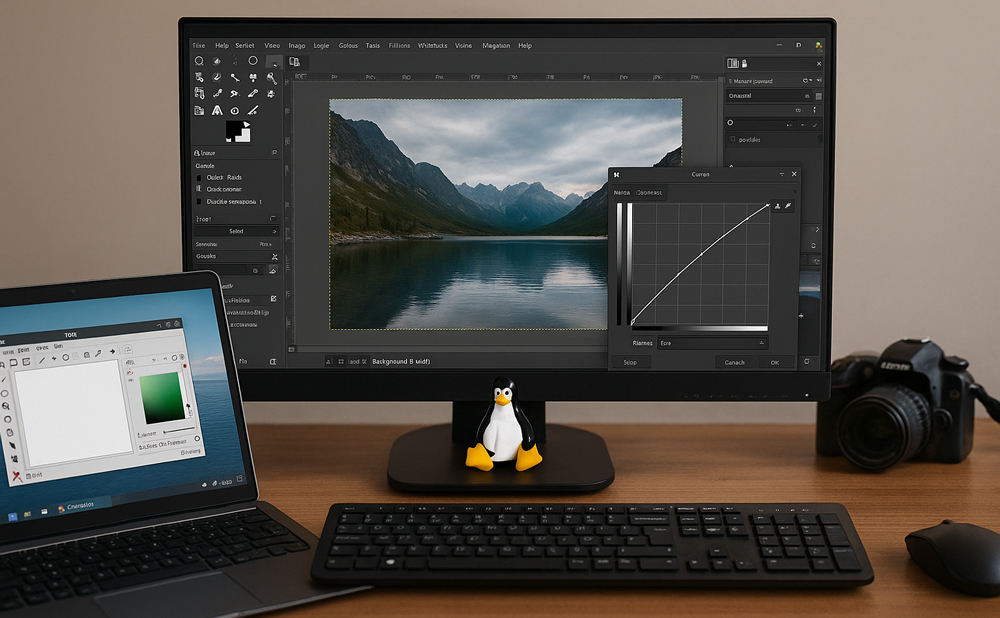The width and height of the screenshot is (1000, 618).
Task: Open the 'Megation' menu
Action: pos(496,46)
